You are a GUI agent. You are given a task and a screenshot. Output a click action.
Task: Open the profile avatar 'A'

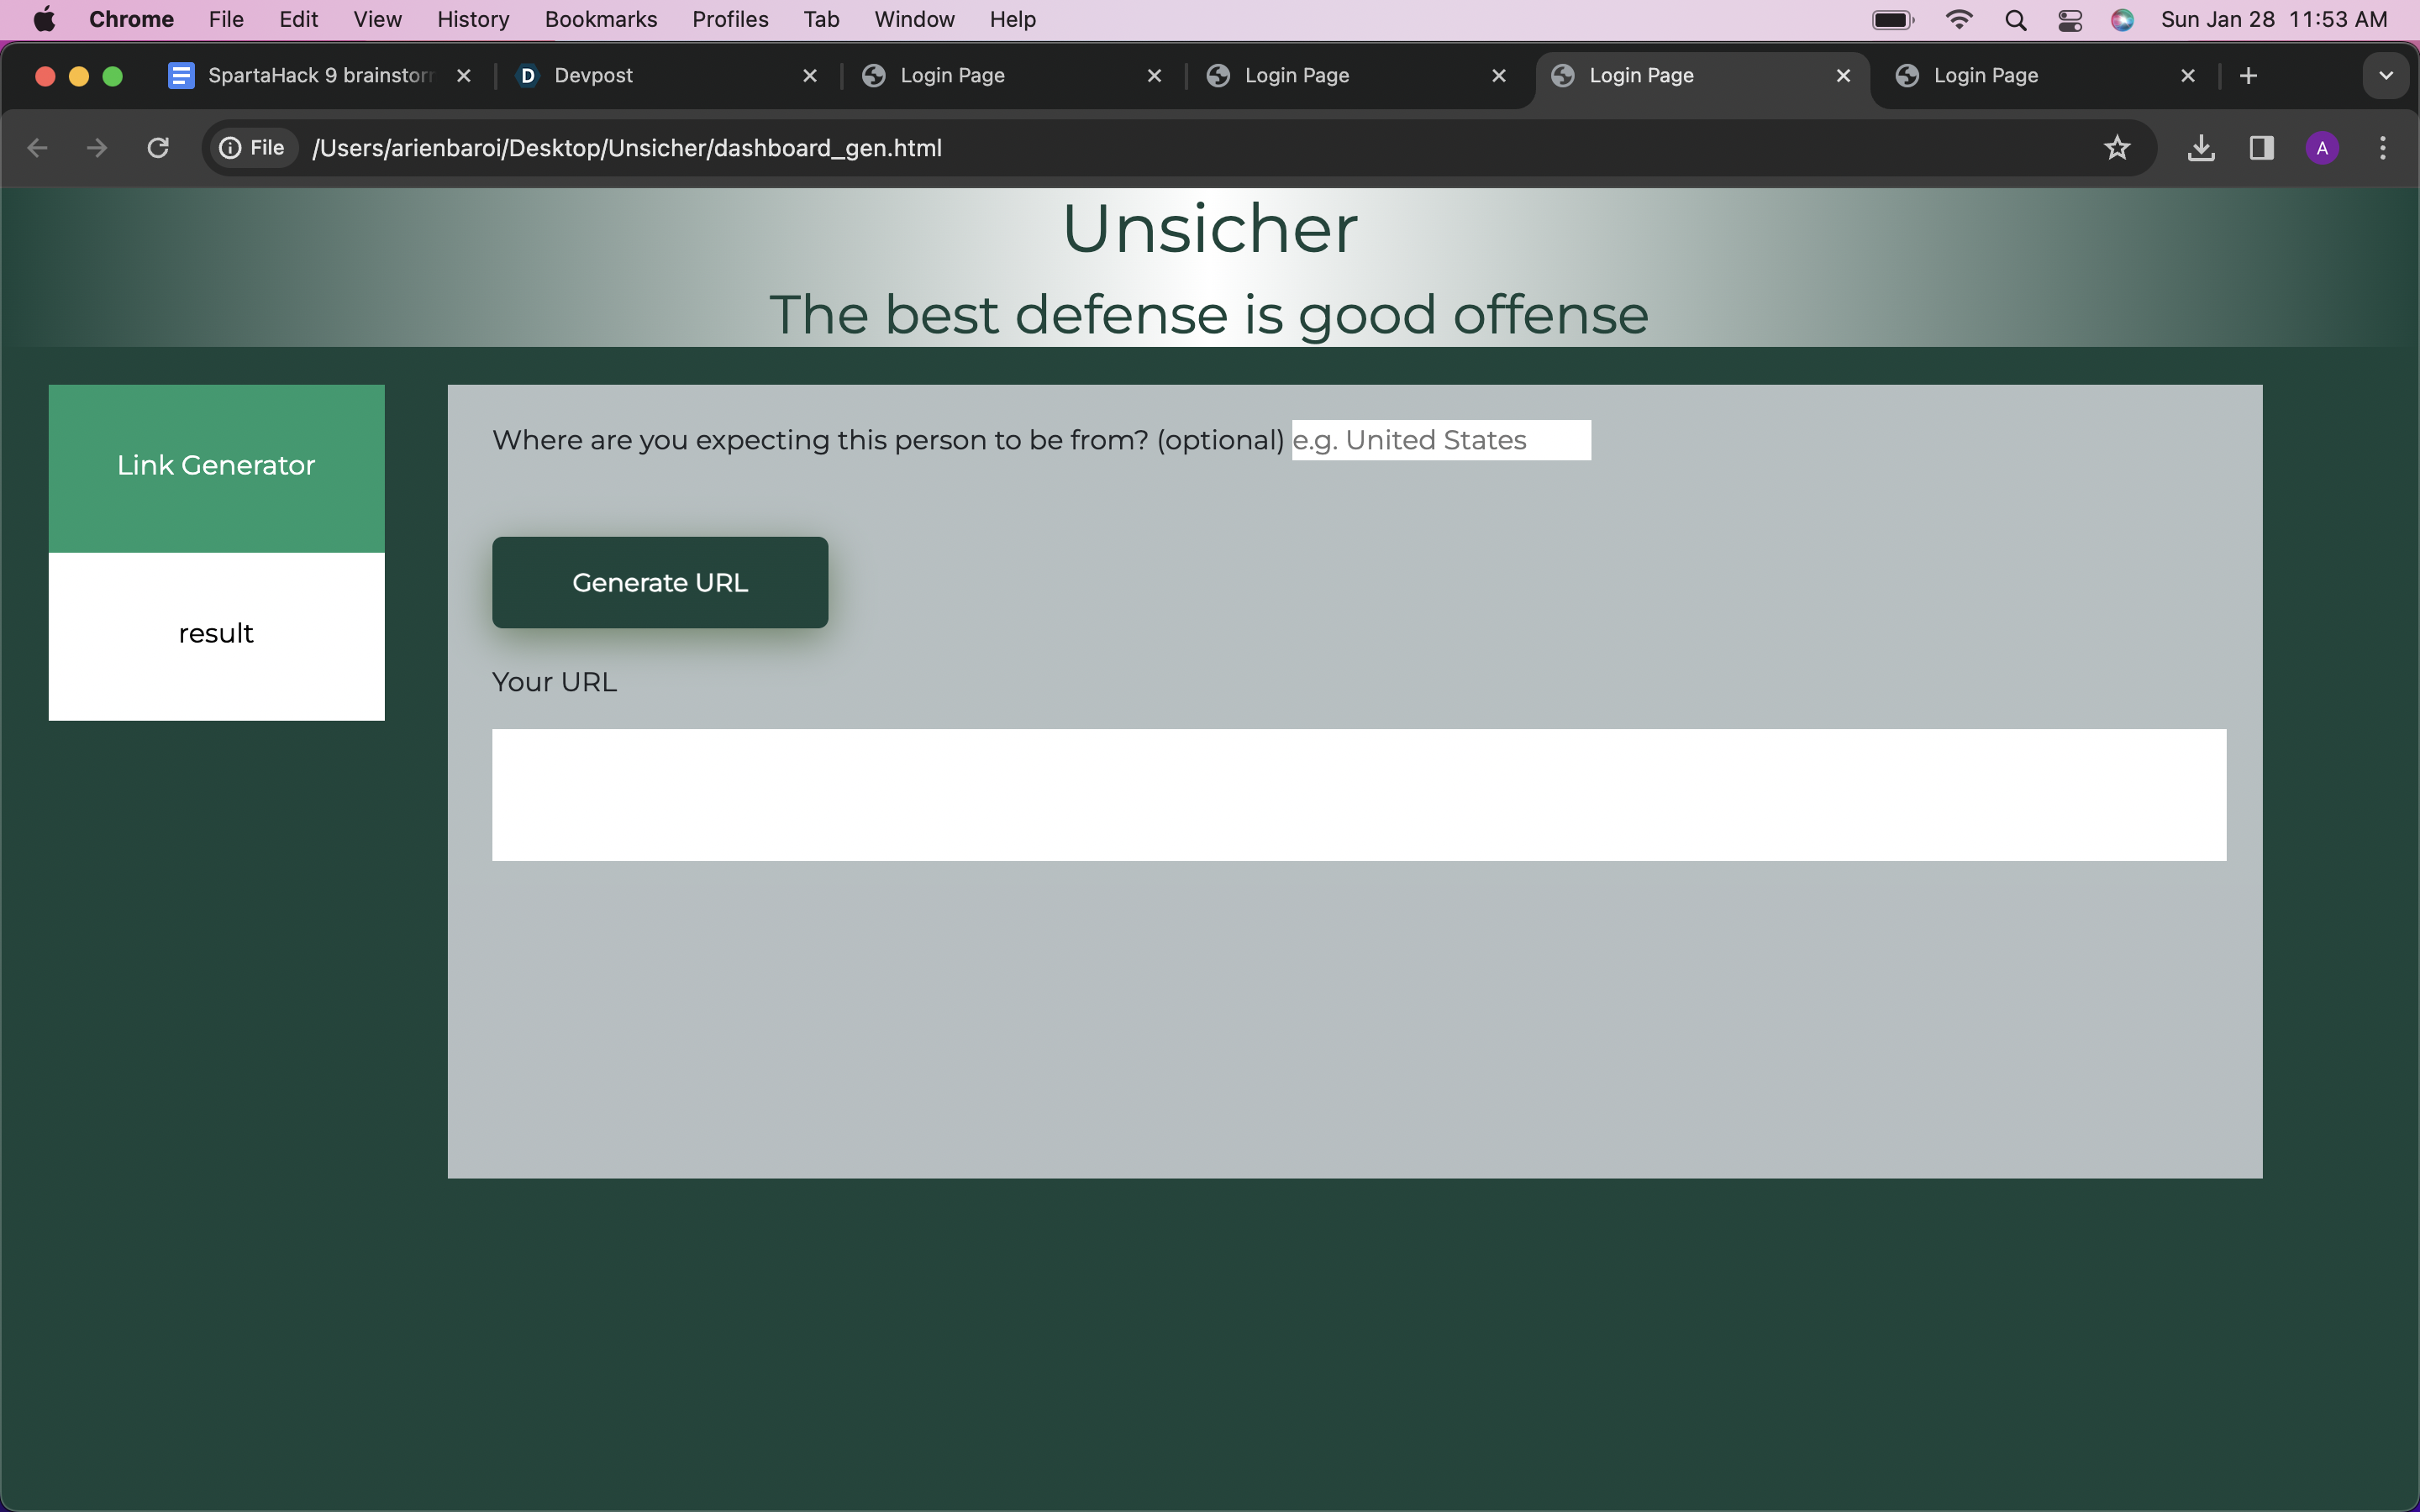coord(2321,148)
